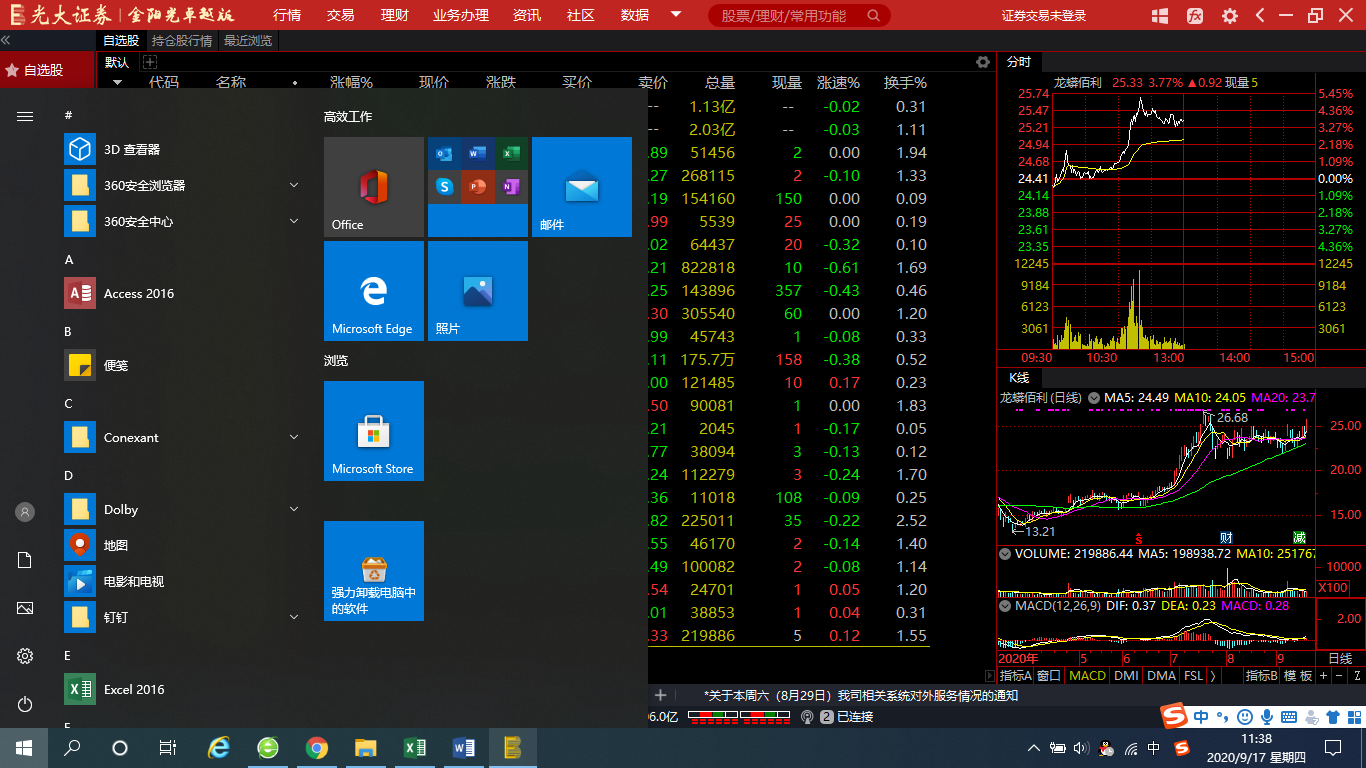Open the fx formula icon in title bar
Image resolution: width=1366 pixels, height=768 pixels.
click(1195, 16)
